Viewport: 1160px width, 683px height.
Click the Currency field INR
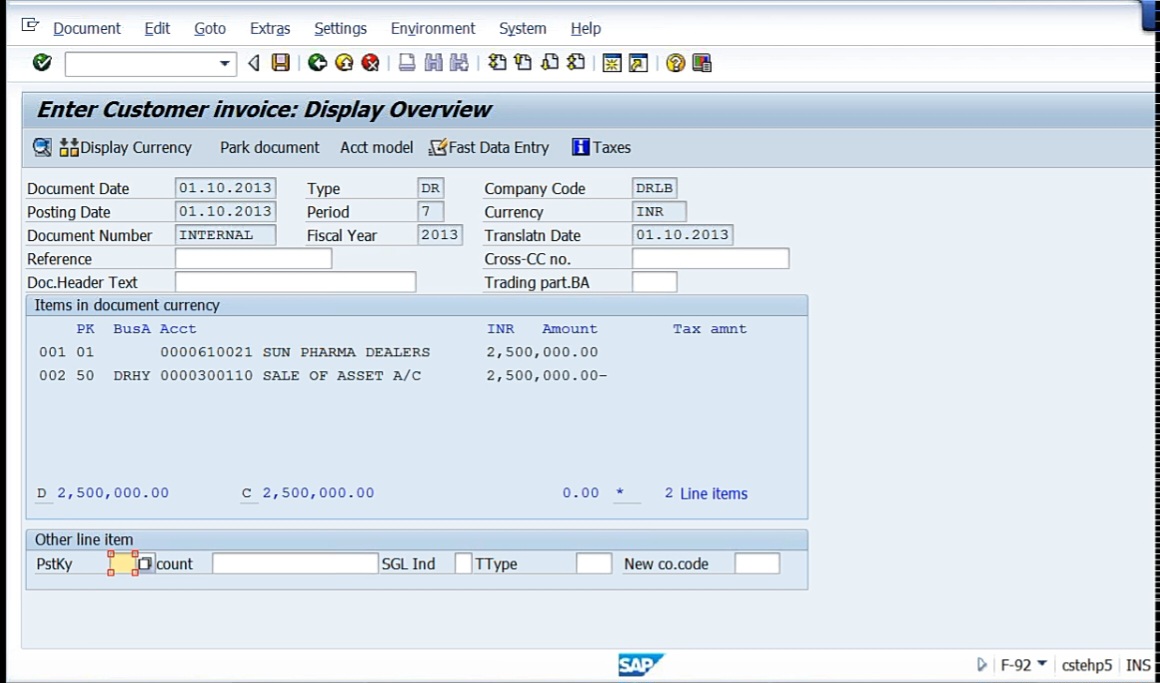(659, 212)
